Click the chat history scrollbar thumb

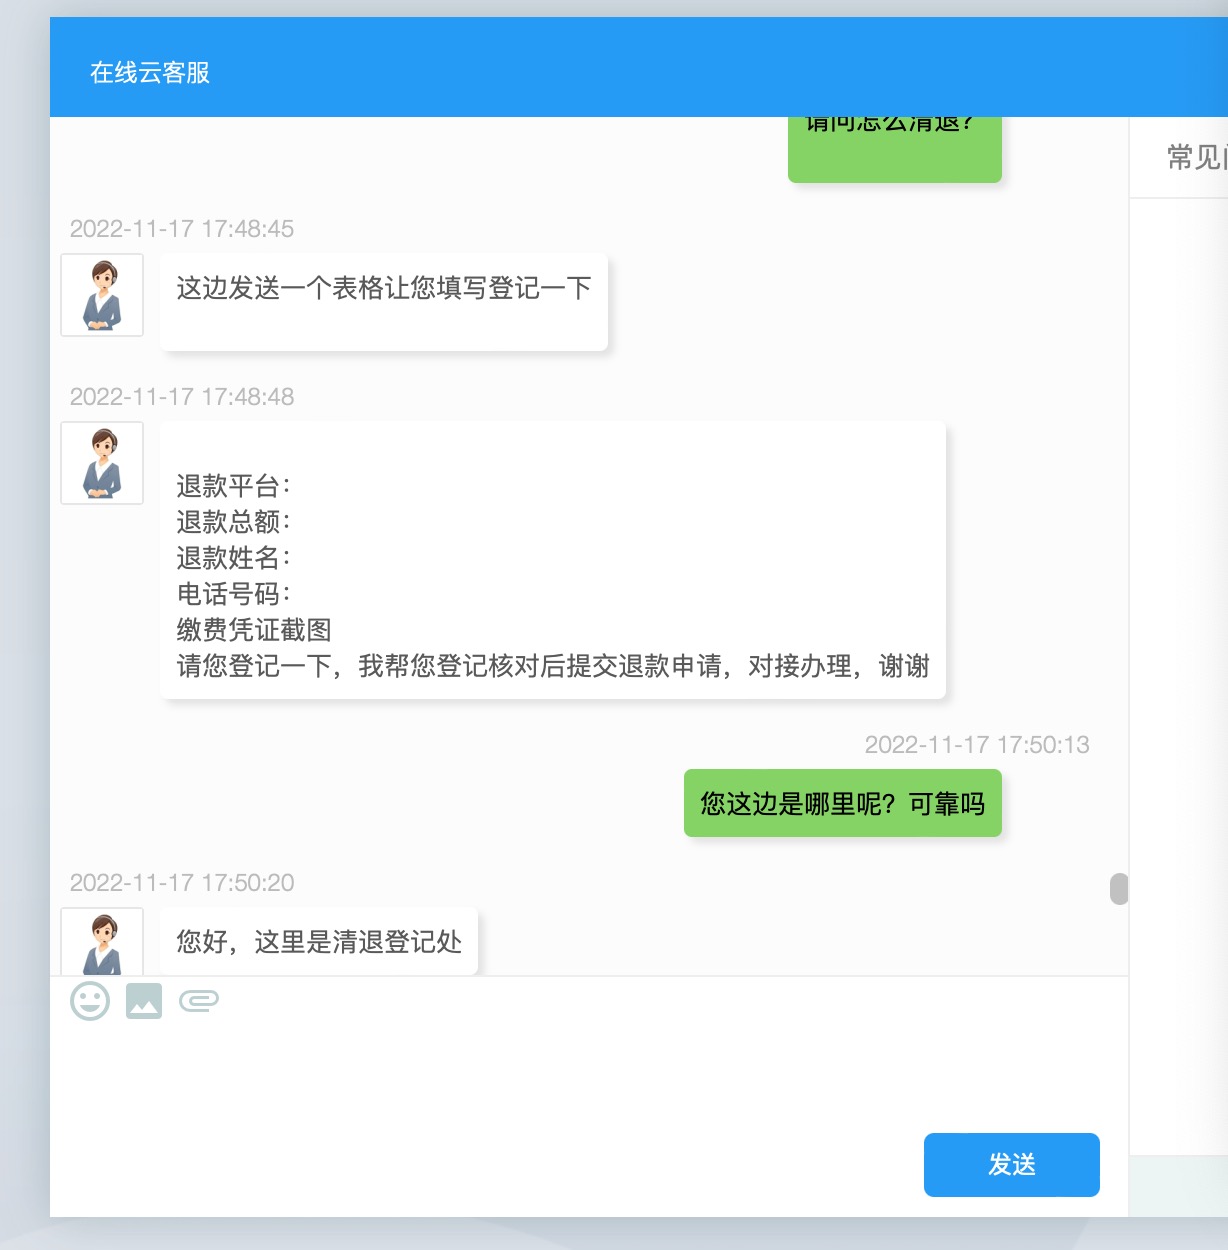[x=1119, y=888]
